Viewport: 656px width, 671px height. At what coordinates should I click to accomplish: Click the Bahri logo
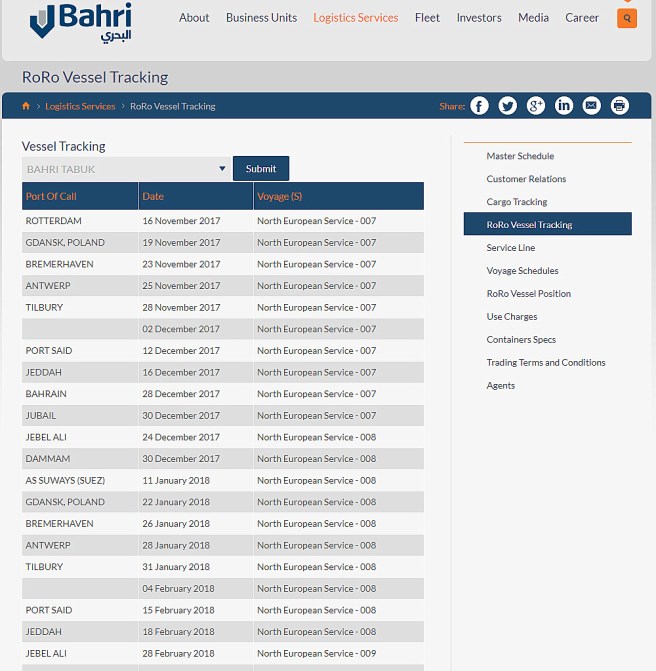pyautogui.click(x=81, y=22)
